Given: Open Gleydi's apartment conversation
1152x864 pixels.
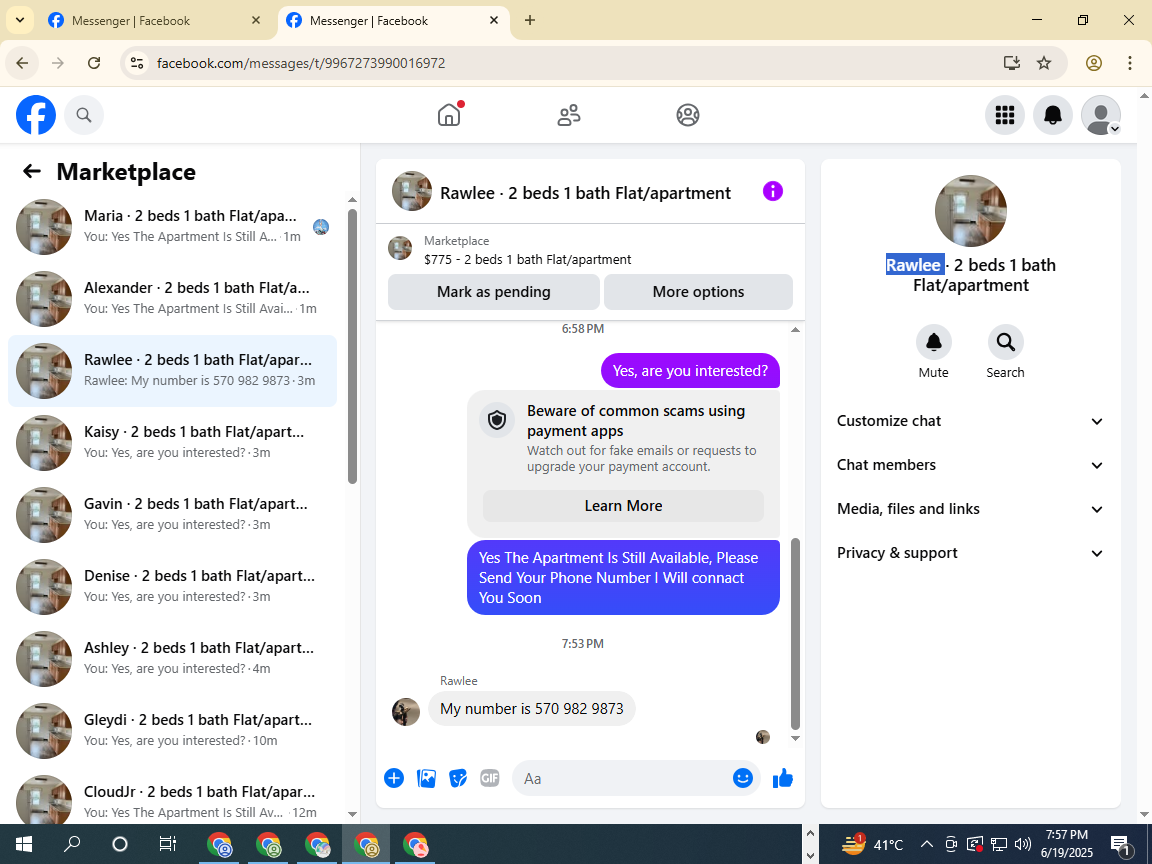Looking at the screenshot, I should [172, 730].
